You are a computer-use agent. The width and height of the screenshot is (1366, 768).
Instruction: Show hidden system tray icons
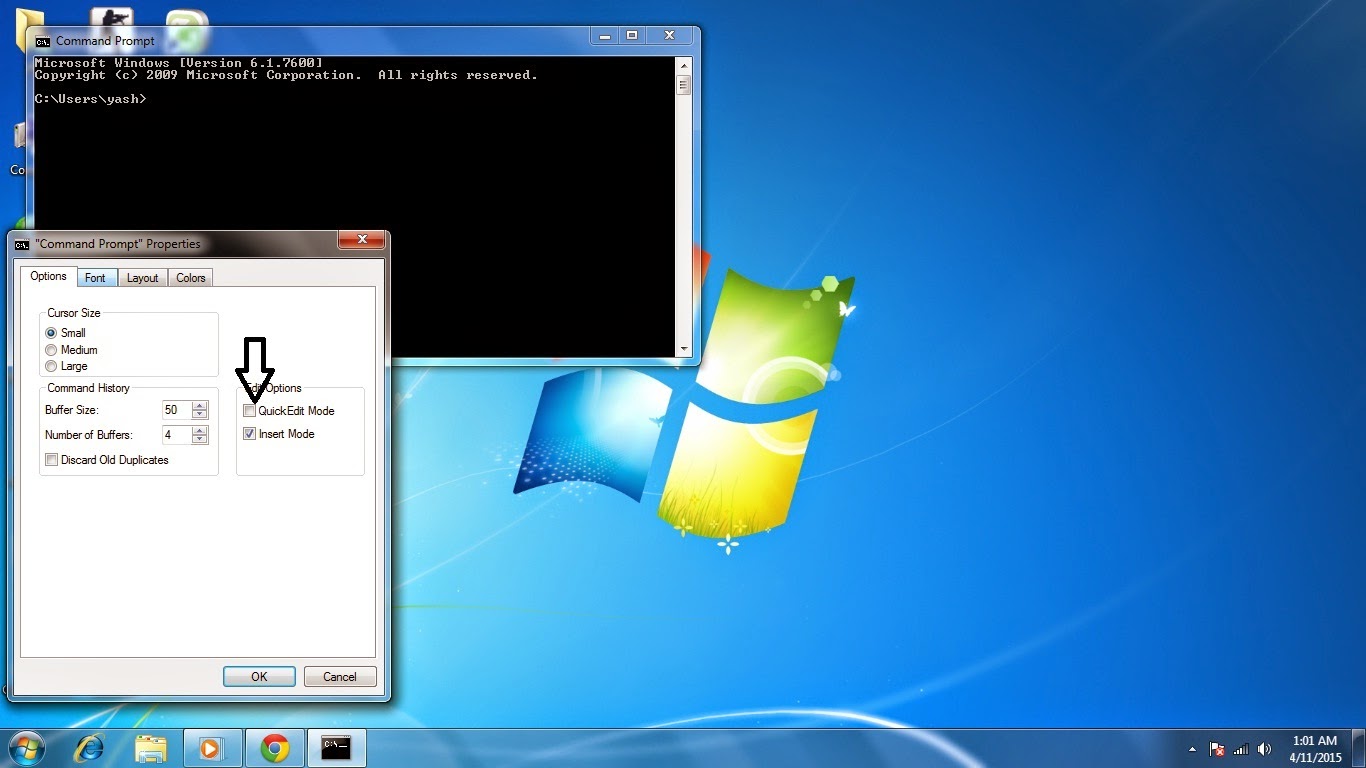point(1192,749)
